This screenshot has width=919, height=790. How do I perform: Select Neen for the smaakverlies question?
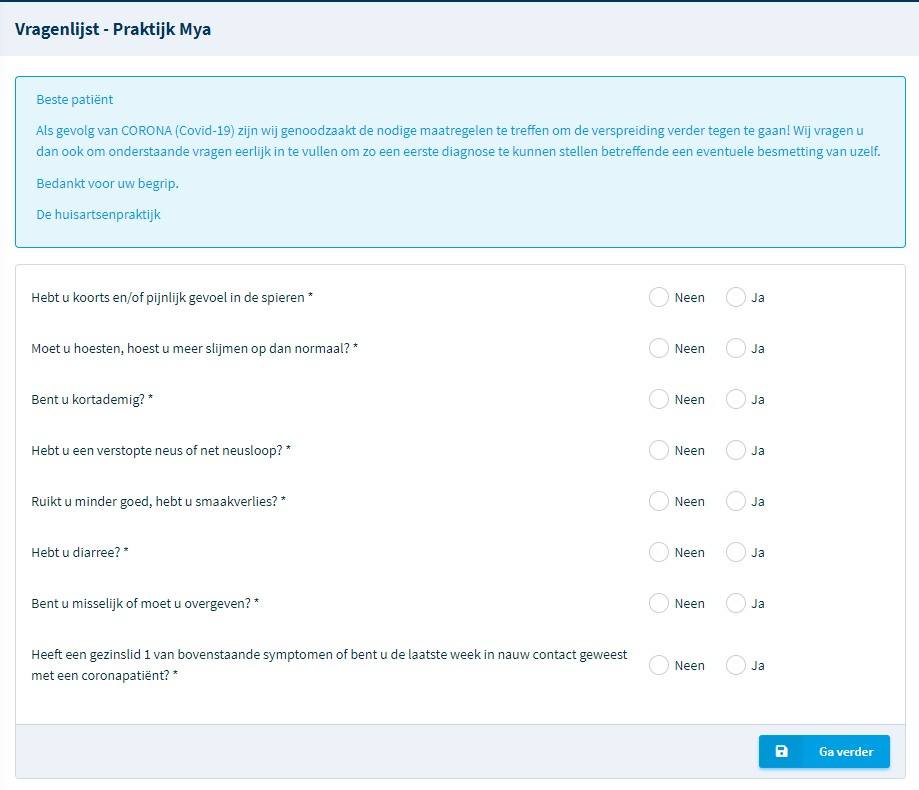point(659,501)
